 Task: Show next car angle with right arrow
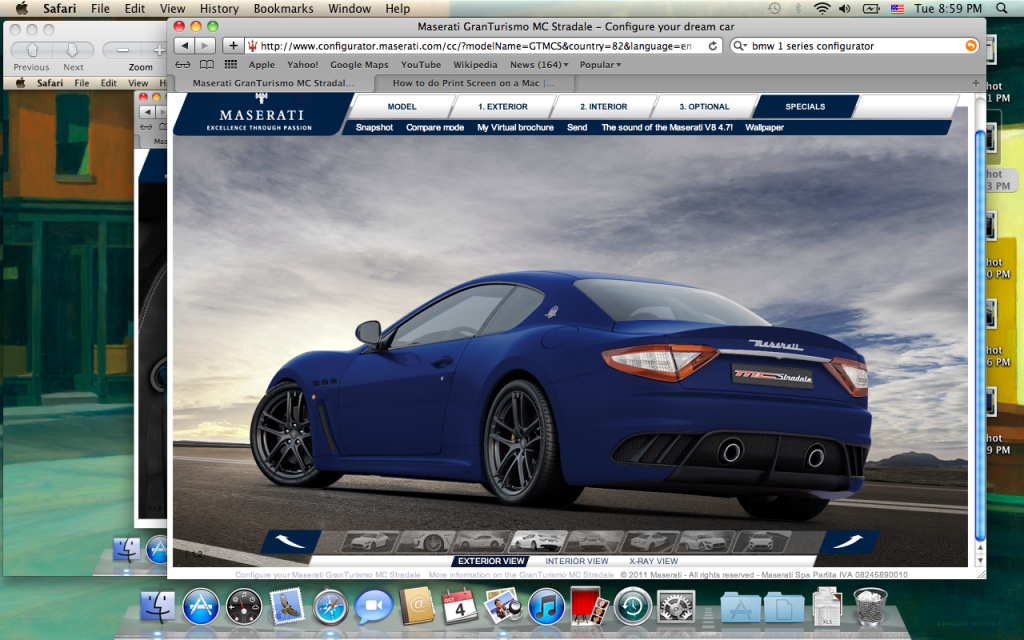click(848, 541)
